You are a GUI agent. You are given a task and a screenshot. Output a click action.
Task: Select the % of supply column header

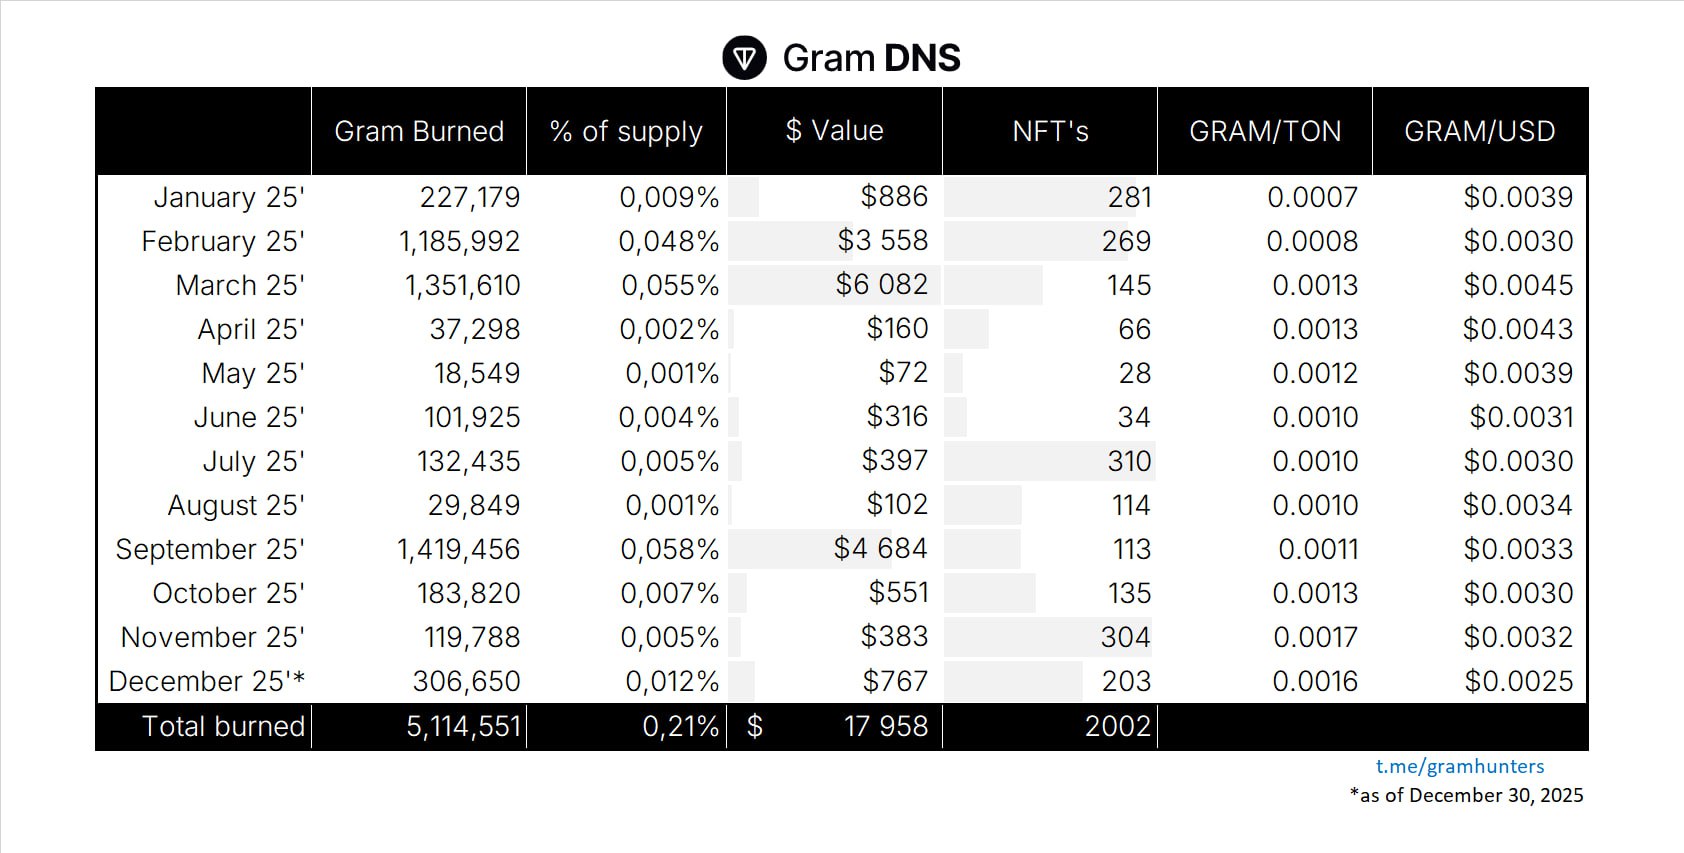626,131
